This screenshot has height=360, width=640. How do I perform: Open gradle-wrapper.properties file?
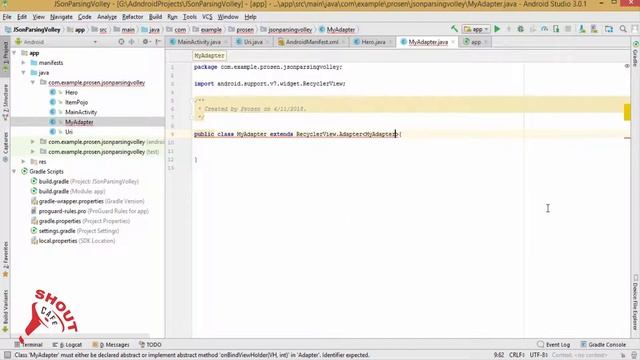(x=91, y=201)
